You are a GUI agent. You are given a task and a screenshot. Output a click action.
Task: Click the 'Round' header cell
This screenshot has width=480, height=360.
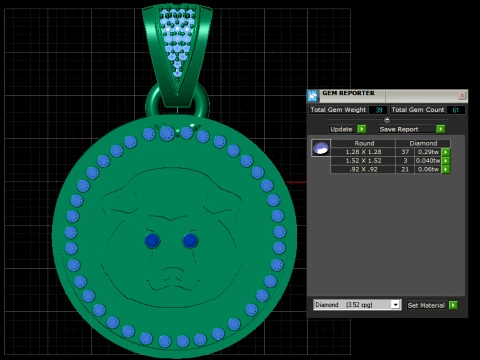pos(364,143)
